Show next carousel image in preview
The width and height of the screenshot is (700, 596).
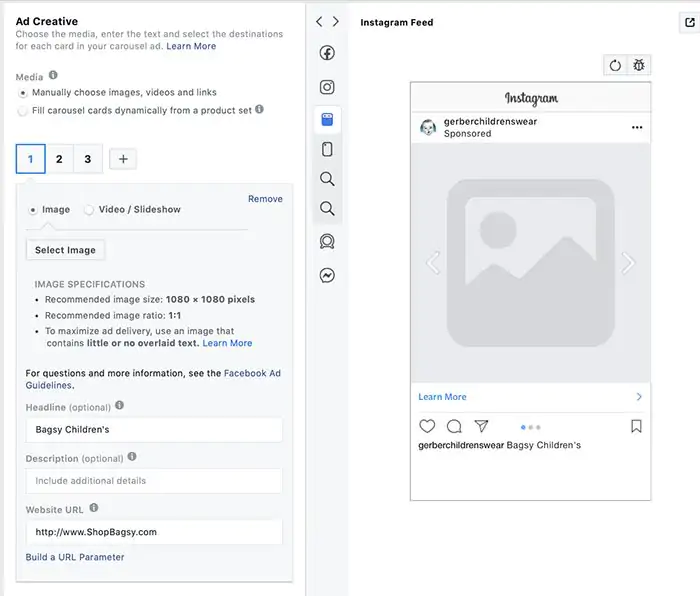pyautogui.click(x=628, y=263)
